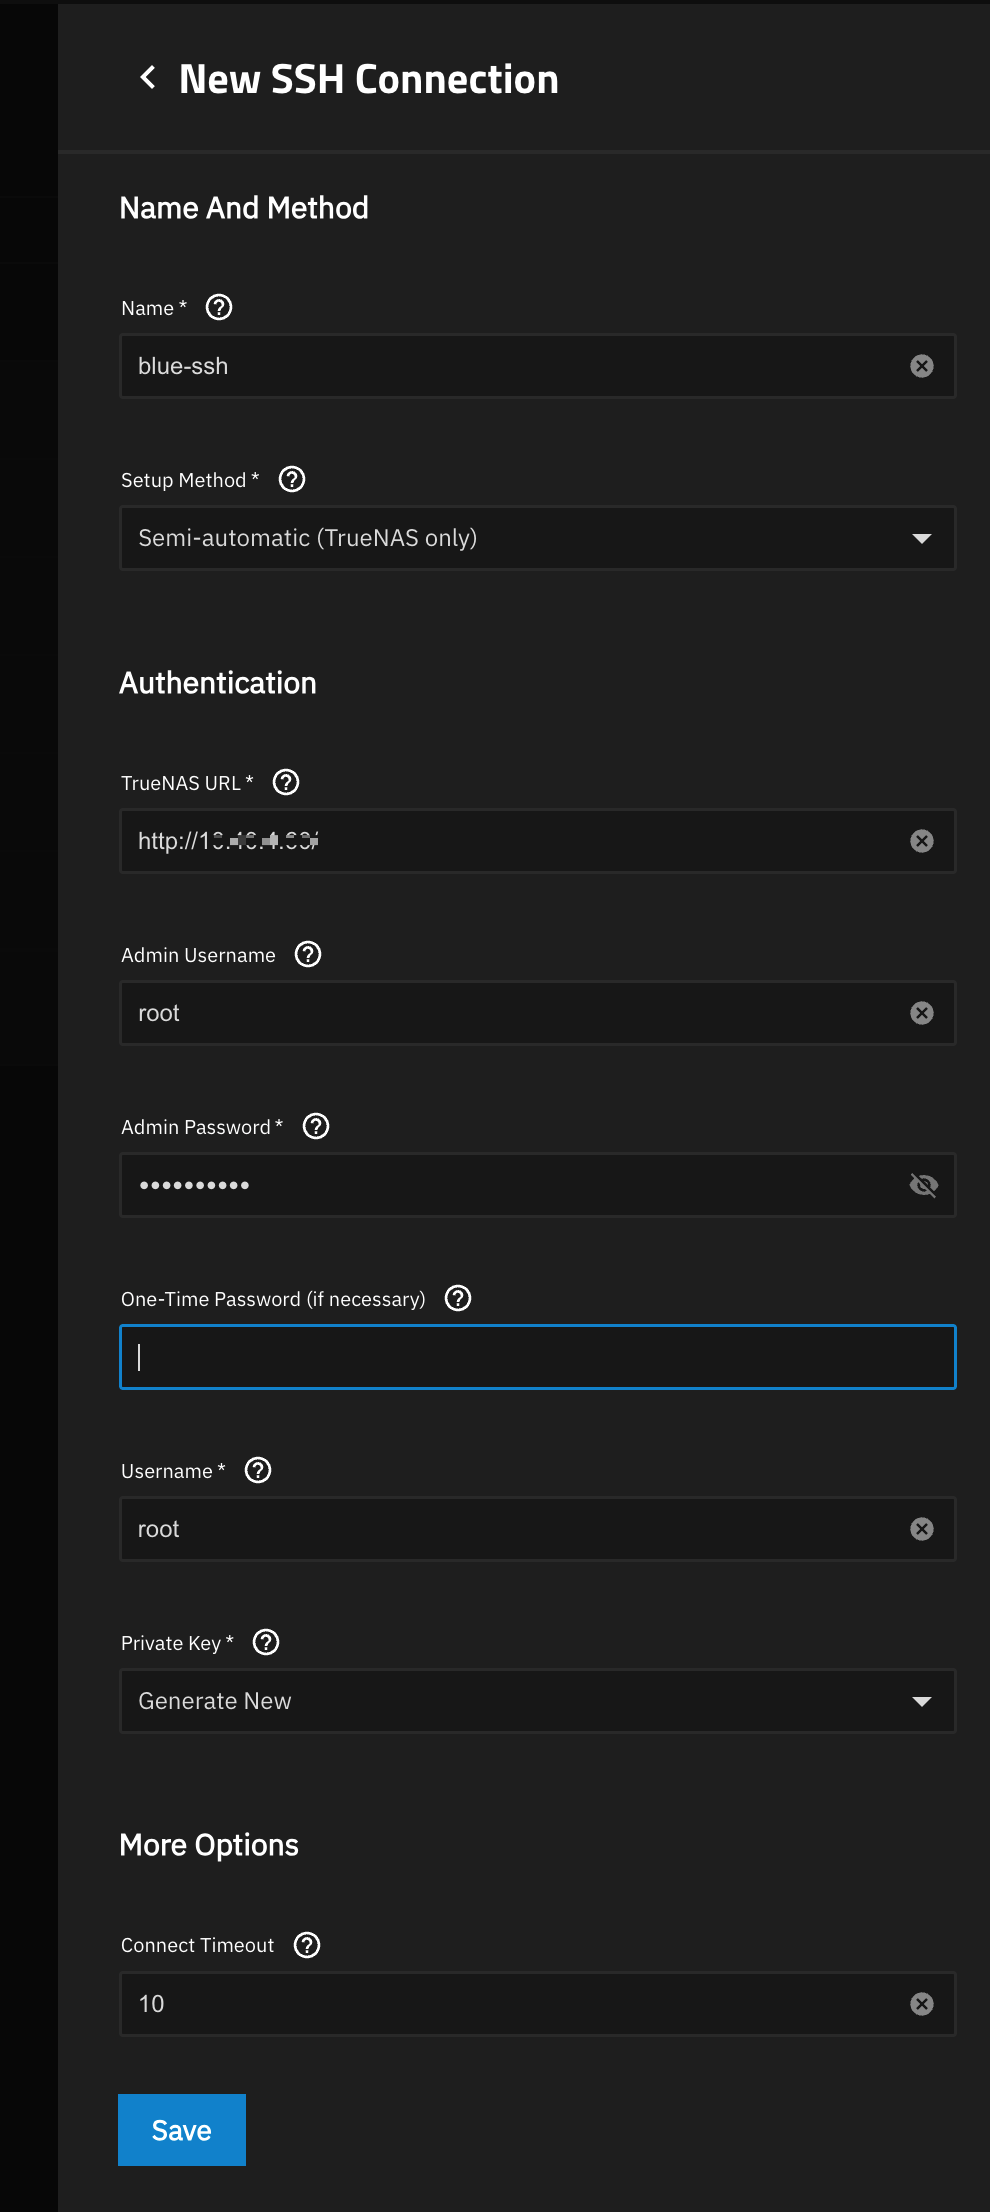Open Admin Password help icon

click(316, 1126)
